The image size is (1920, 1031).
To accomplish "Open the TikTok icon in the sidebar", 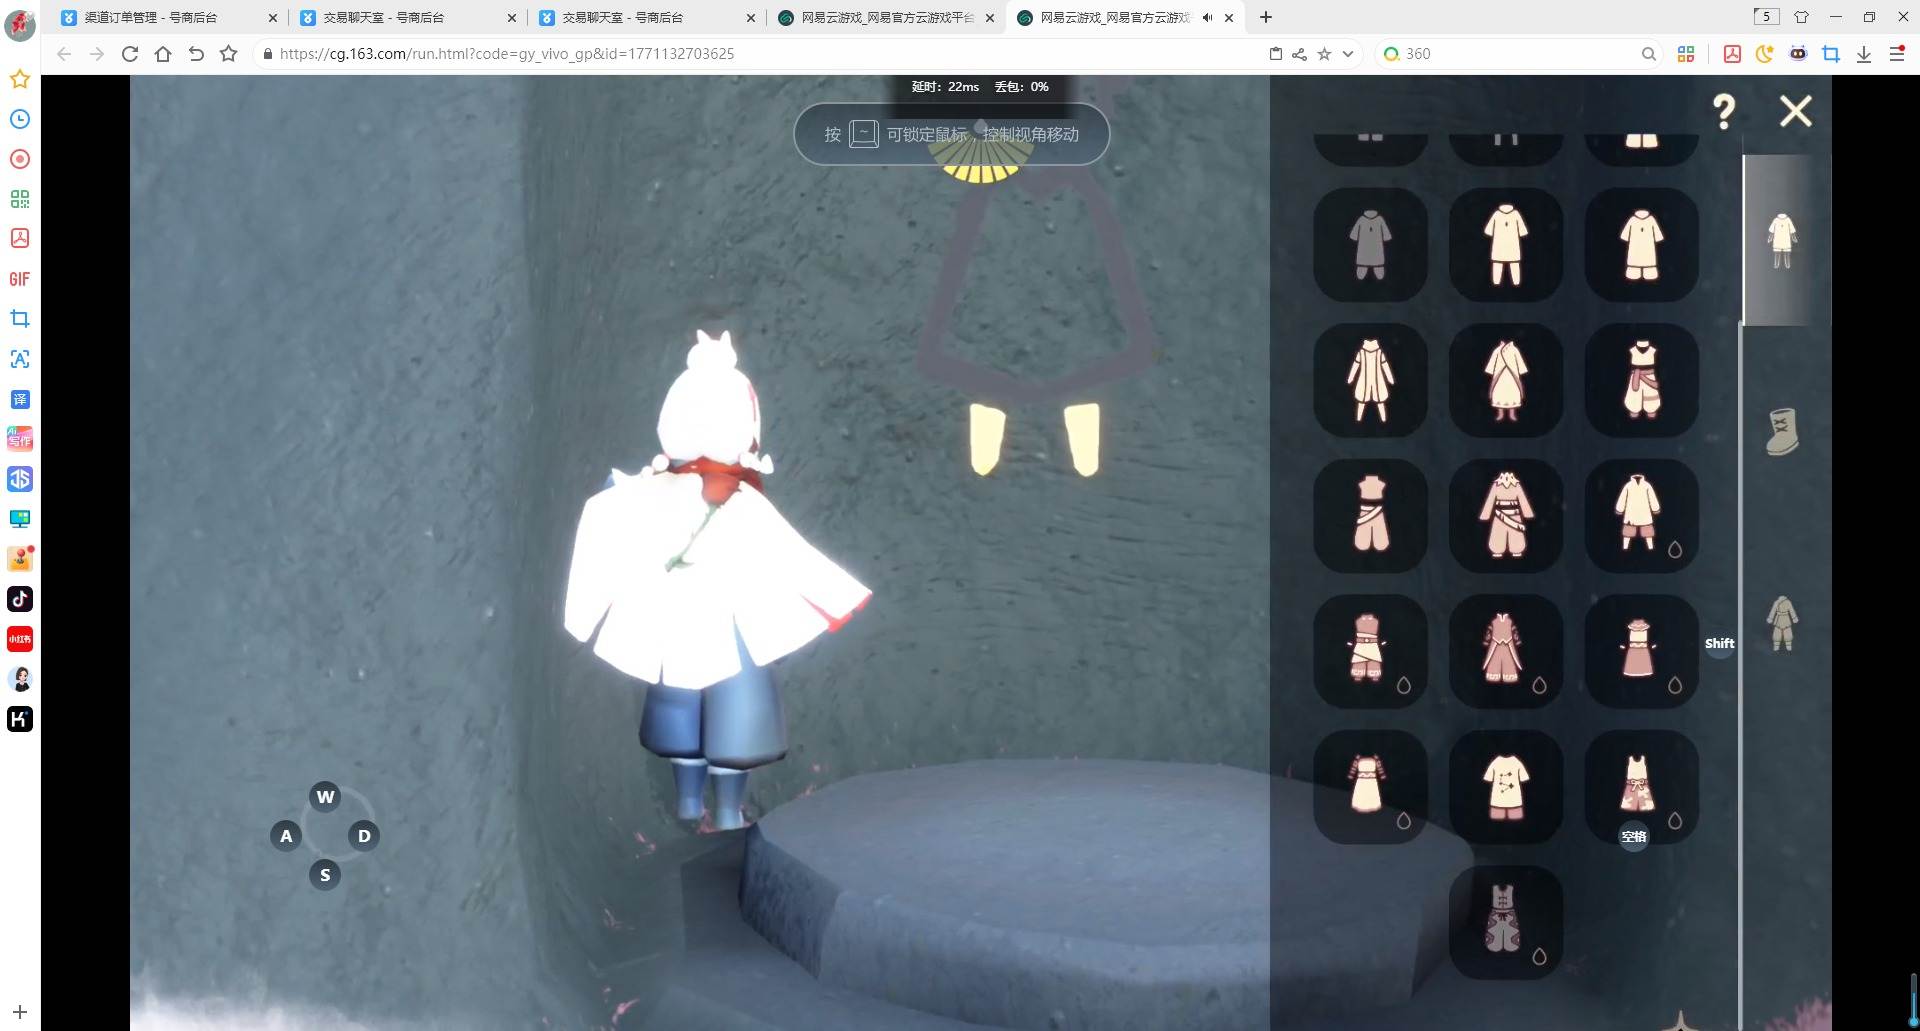I will [x=20, y=599].
